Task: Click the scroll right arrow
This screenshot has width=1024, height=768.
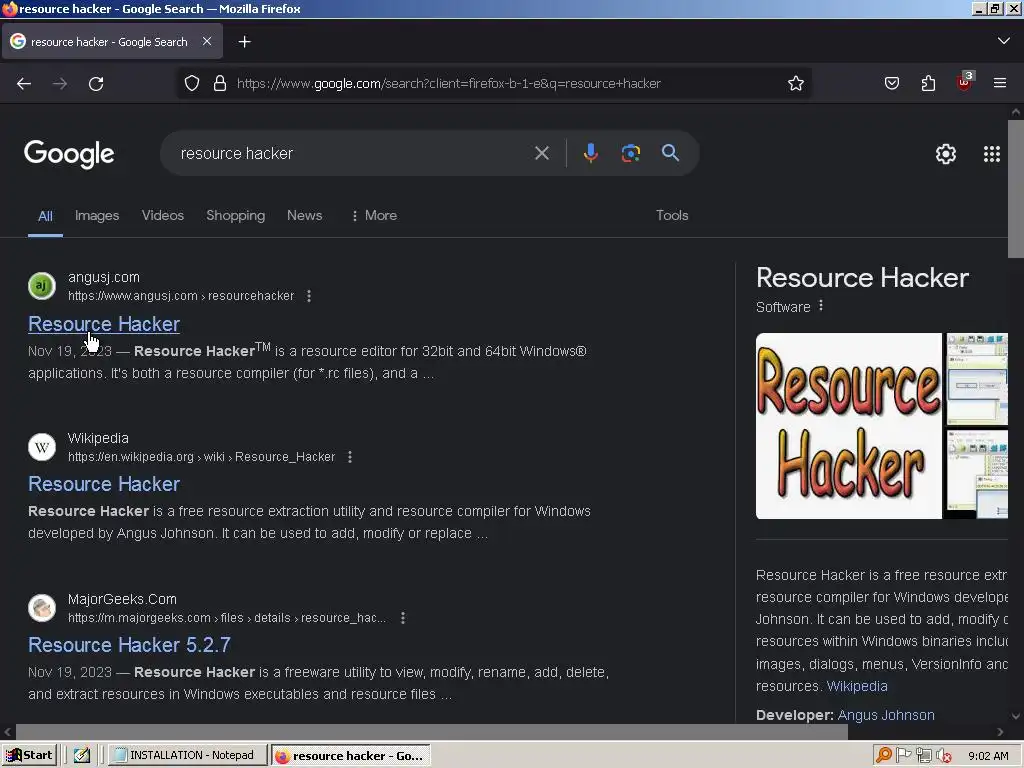Action: 1000,732
